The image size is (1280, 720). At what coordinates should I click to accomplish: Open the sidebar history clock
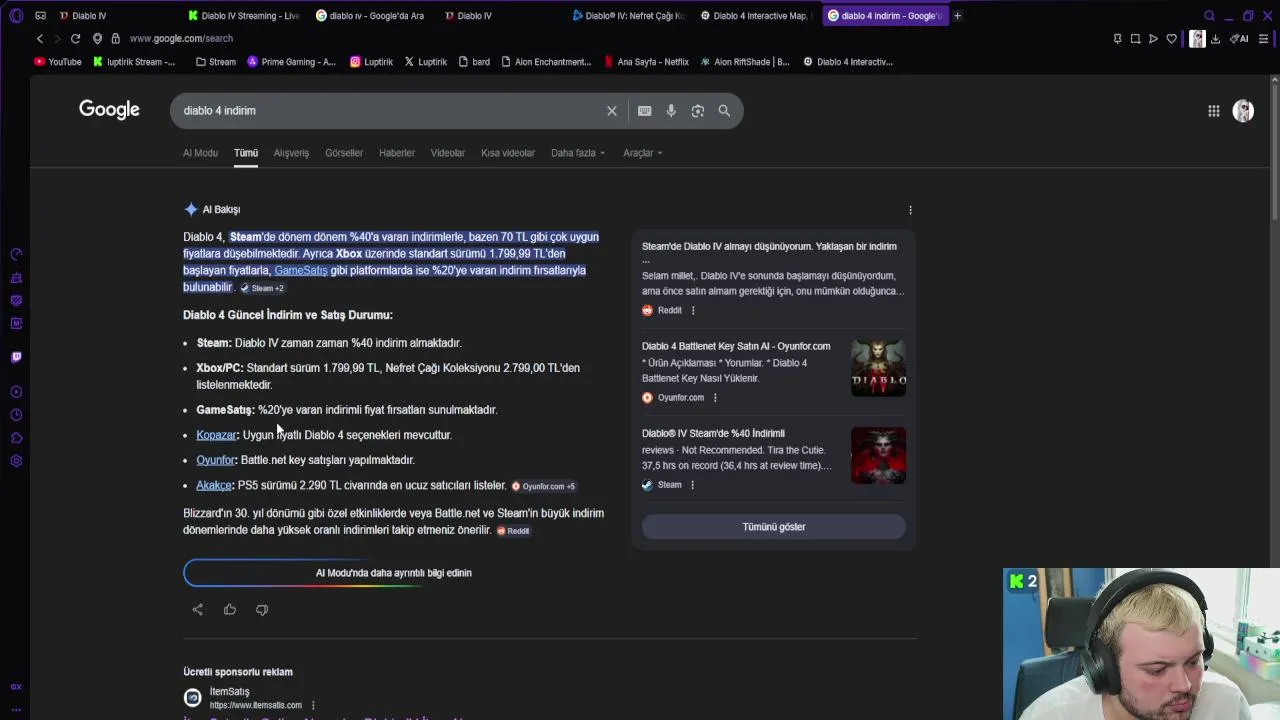pyautogui.click(x=16, y=415)
